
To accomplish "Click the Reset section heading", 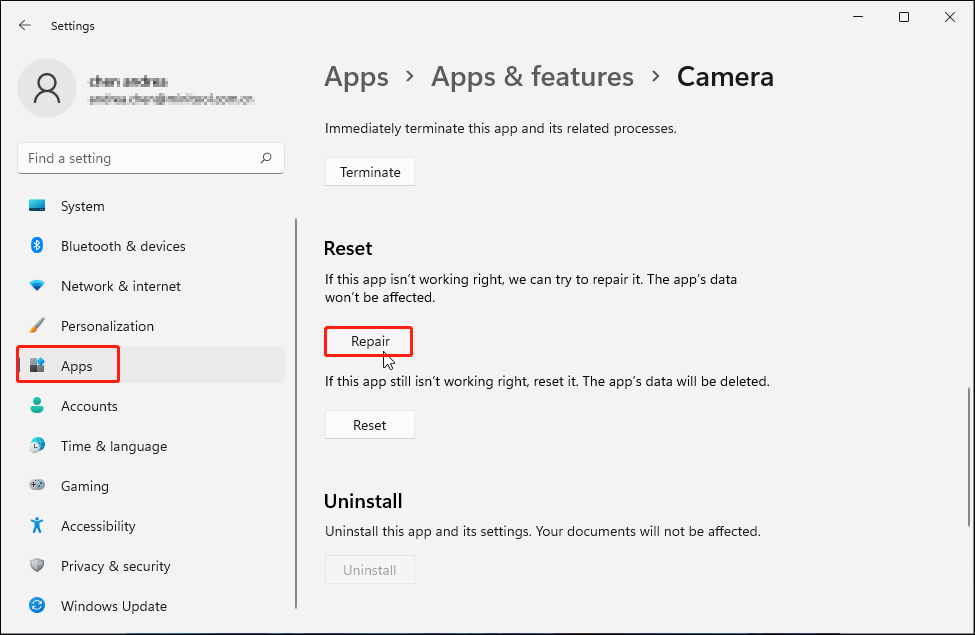I will click(348, 249).
